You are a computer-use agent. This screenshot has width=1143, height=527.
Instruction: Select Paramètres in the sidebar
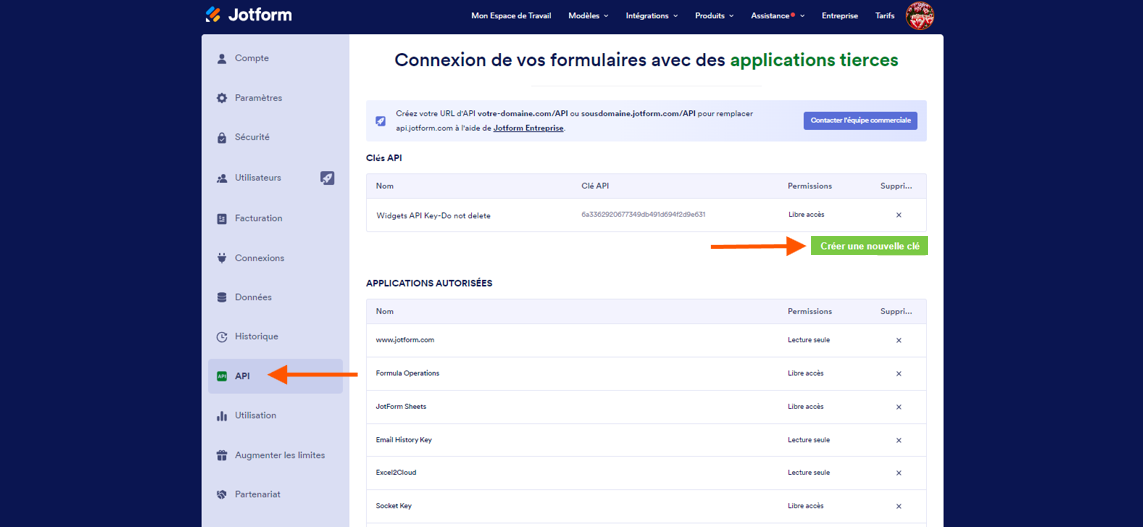276,98
